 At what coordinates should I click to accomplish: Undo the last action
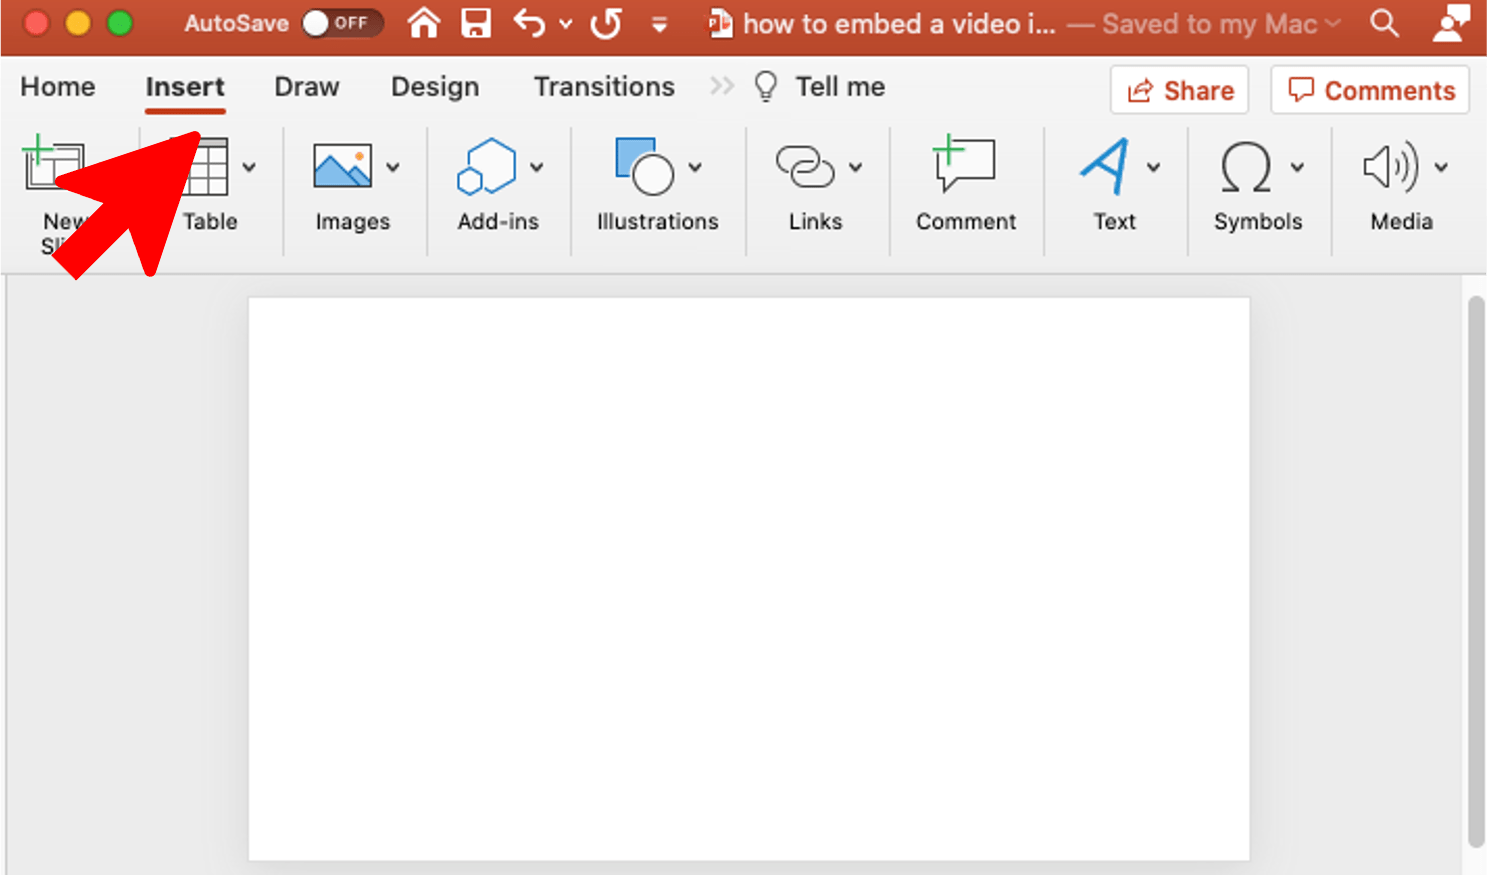click(528, 23)
